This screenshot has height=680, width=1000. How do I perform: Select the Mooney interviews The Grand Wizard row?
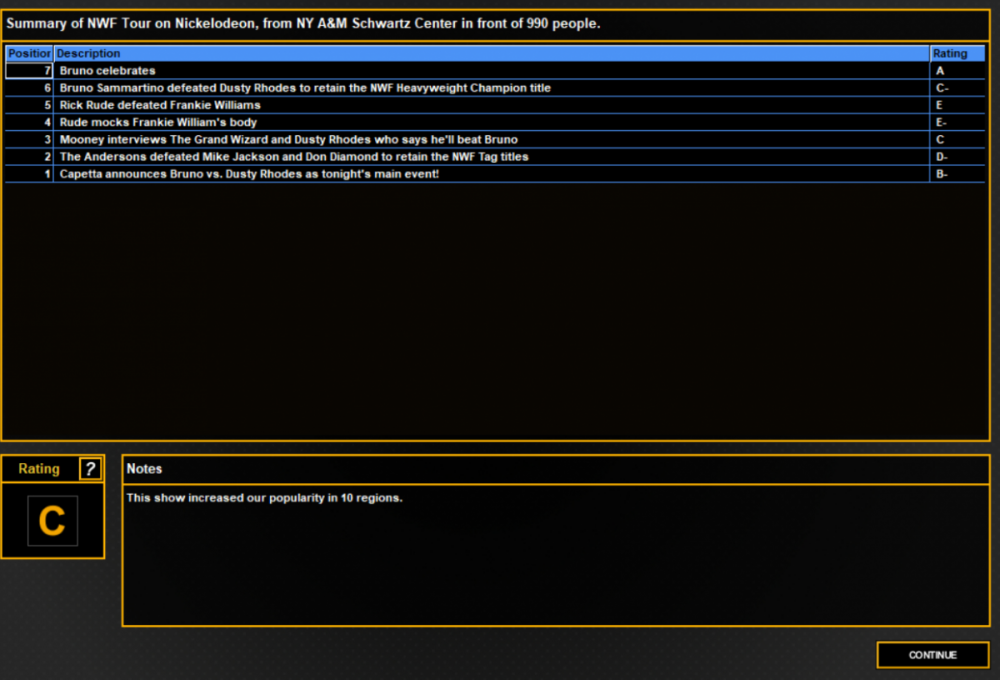pyautogui.click(x=495, y=140)
